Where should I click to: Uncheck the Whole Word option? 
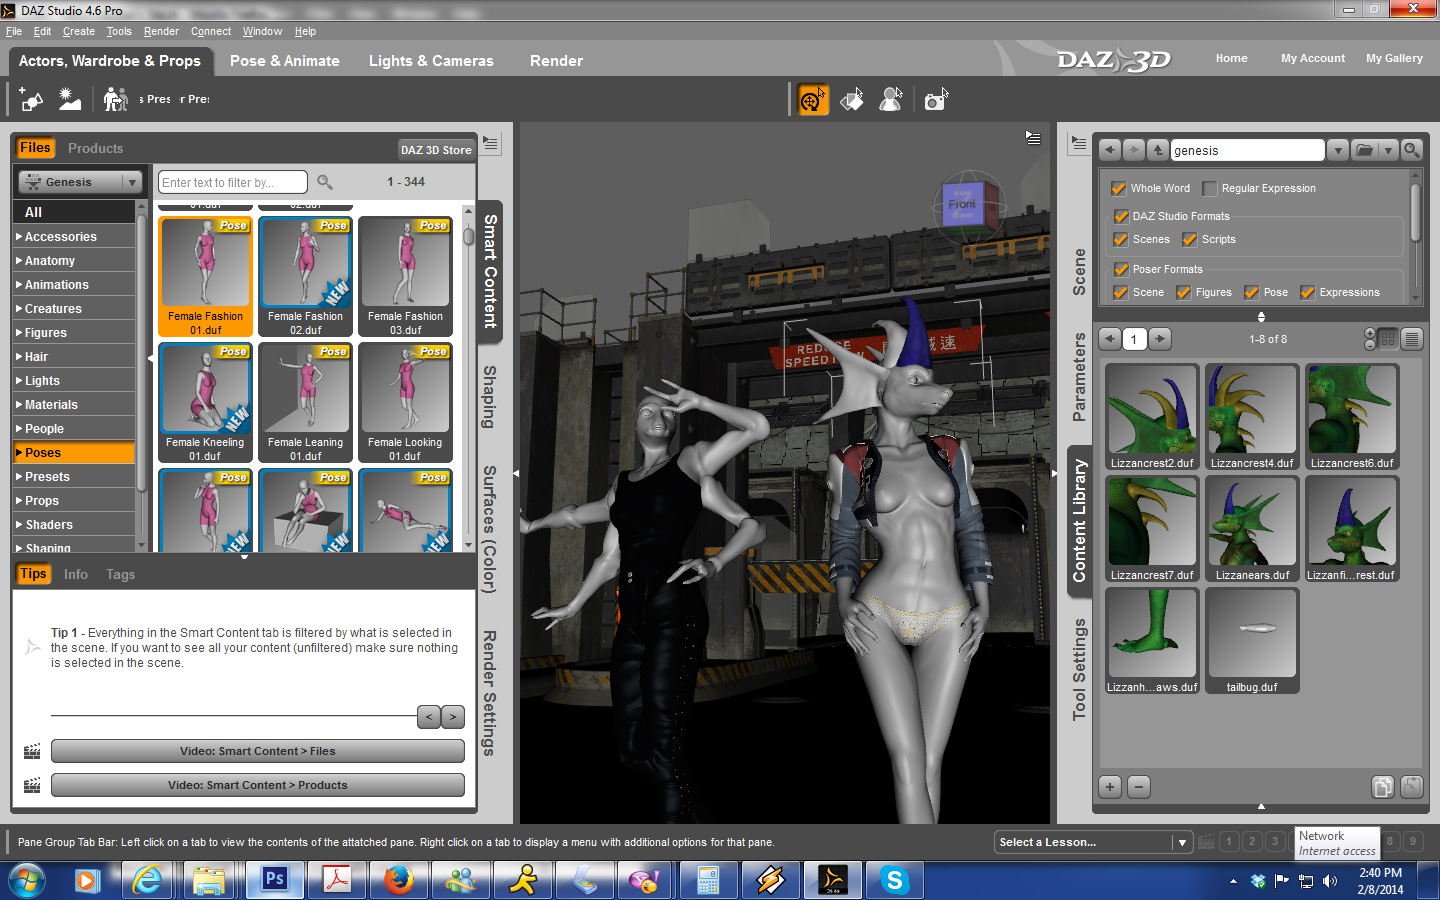[1119, 189]
